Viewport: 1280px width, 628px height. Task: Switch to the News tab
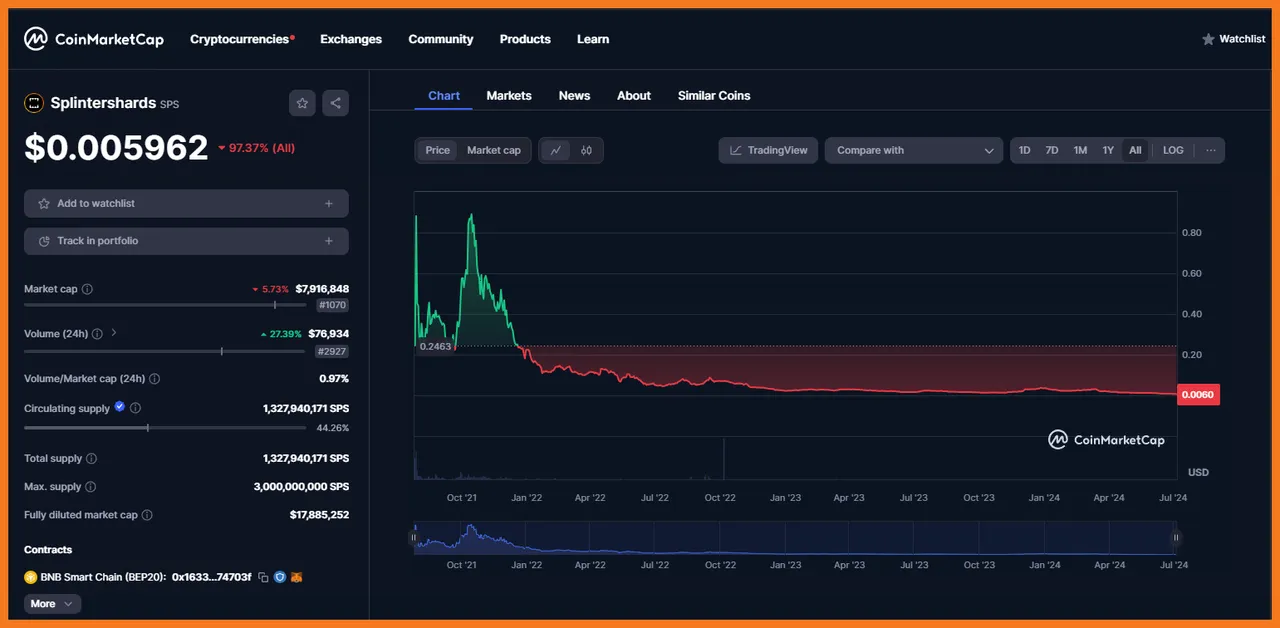point(574,96)
